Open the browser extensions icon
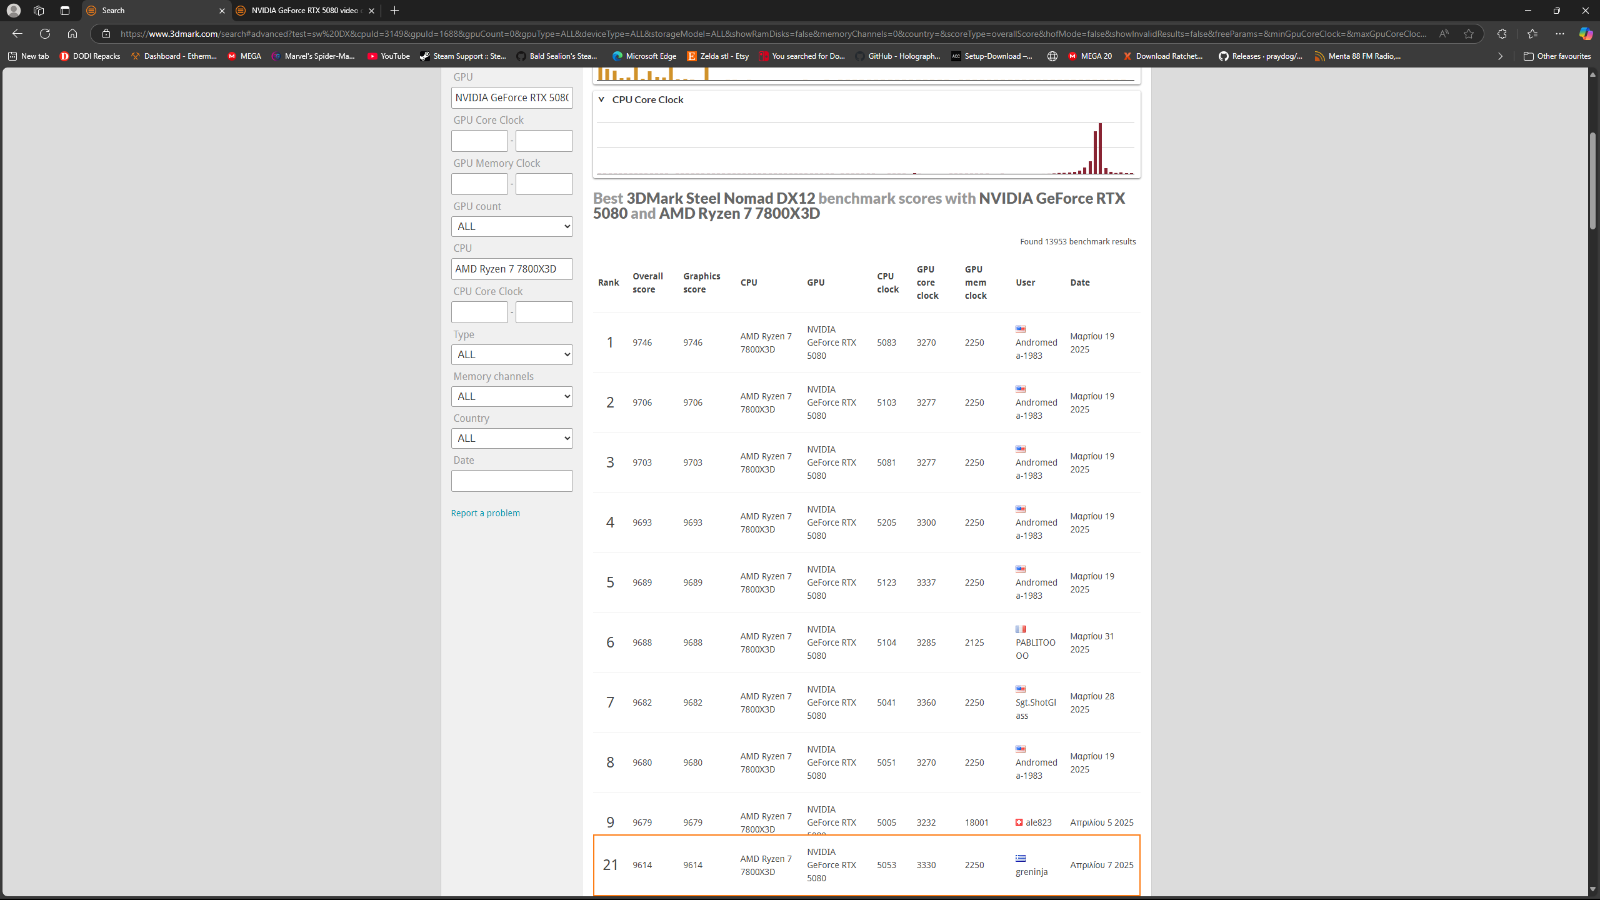 click(x=1502, y=33)
